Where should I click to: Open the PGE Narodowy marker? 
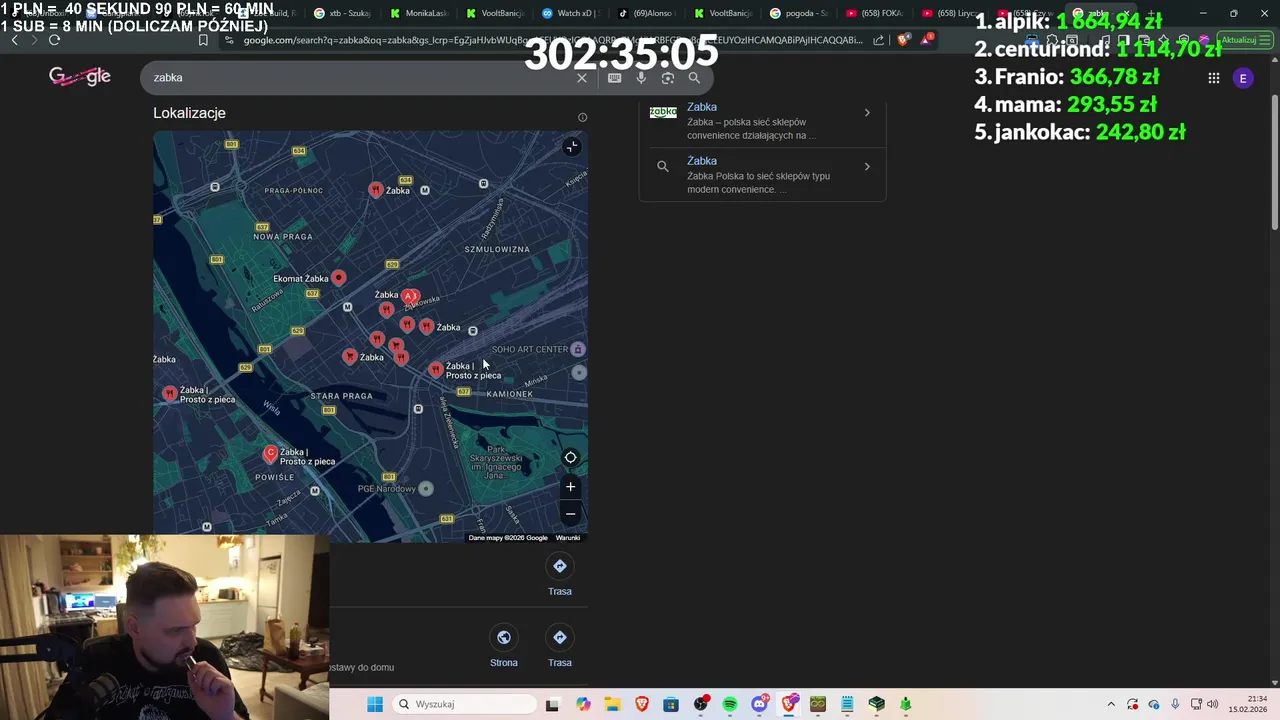click(x=426, y=488)
